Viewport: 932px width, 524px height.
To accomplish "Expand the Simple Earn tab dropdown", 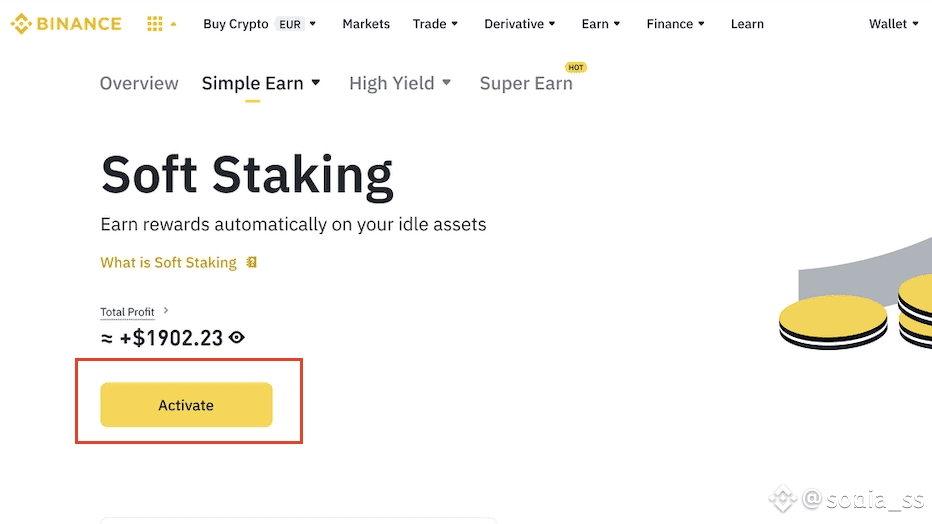I will 316,83.
